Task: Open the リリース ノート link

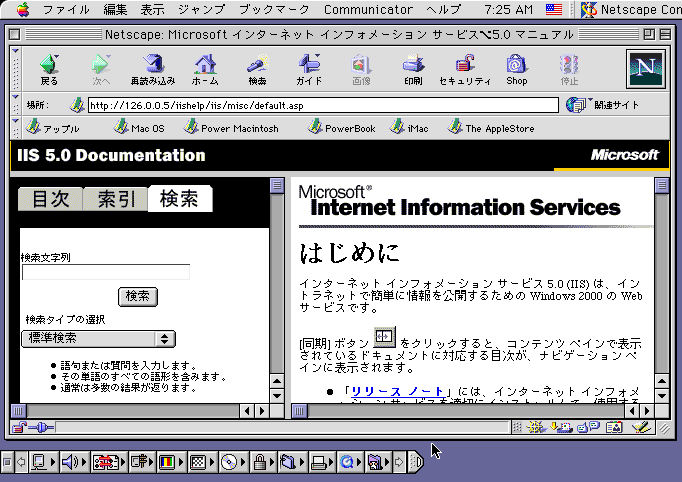Action: [x=397, y=391]
